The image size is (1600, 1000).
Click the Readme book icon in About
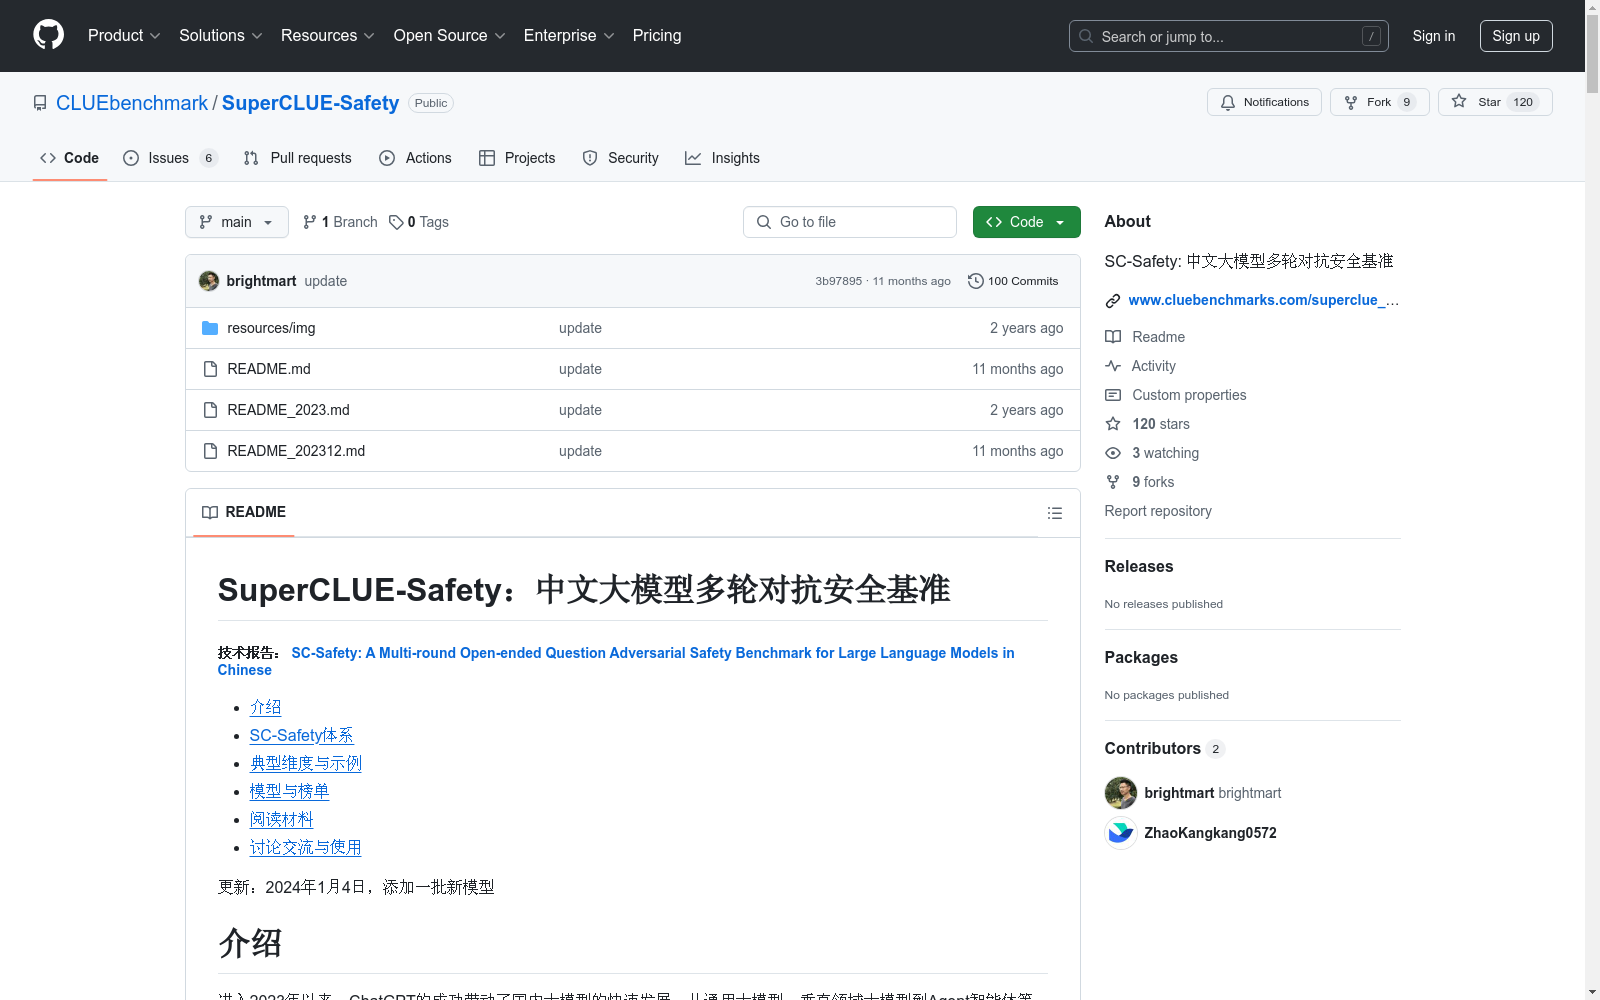click(1113, 337)
